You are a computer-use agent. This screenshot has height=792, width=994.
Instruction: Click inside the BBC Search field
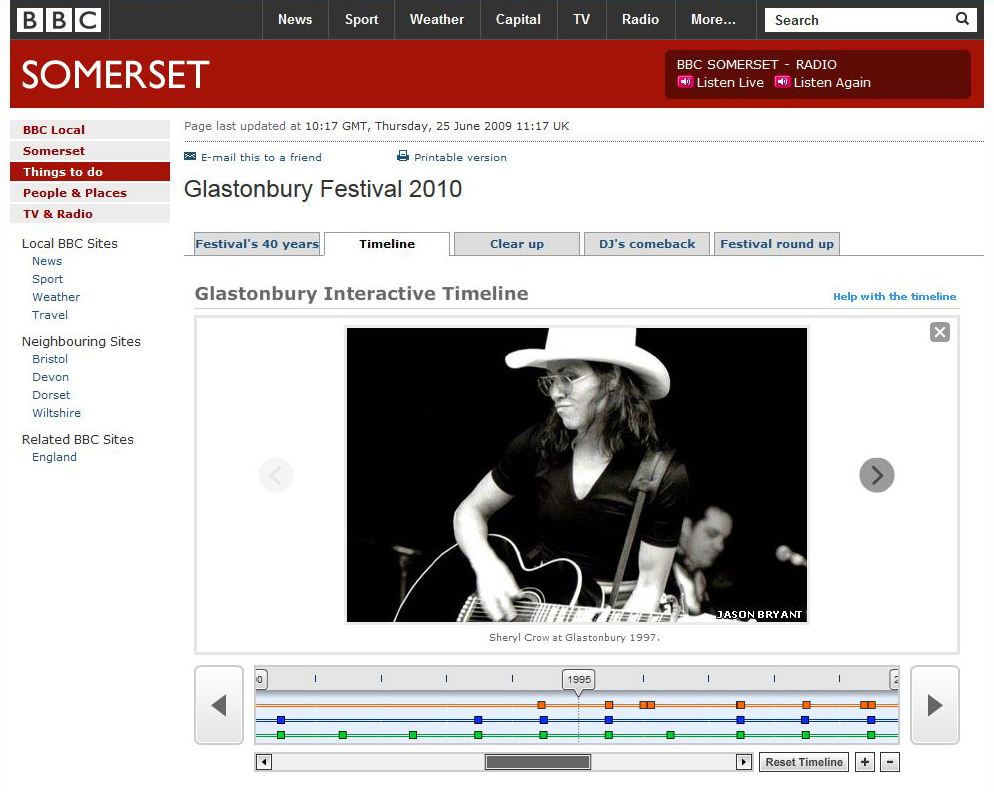(x=858, y=19)
